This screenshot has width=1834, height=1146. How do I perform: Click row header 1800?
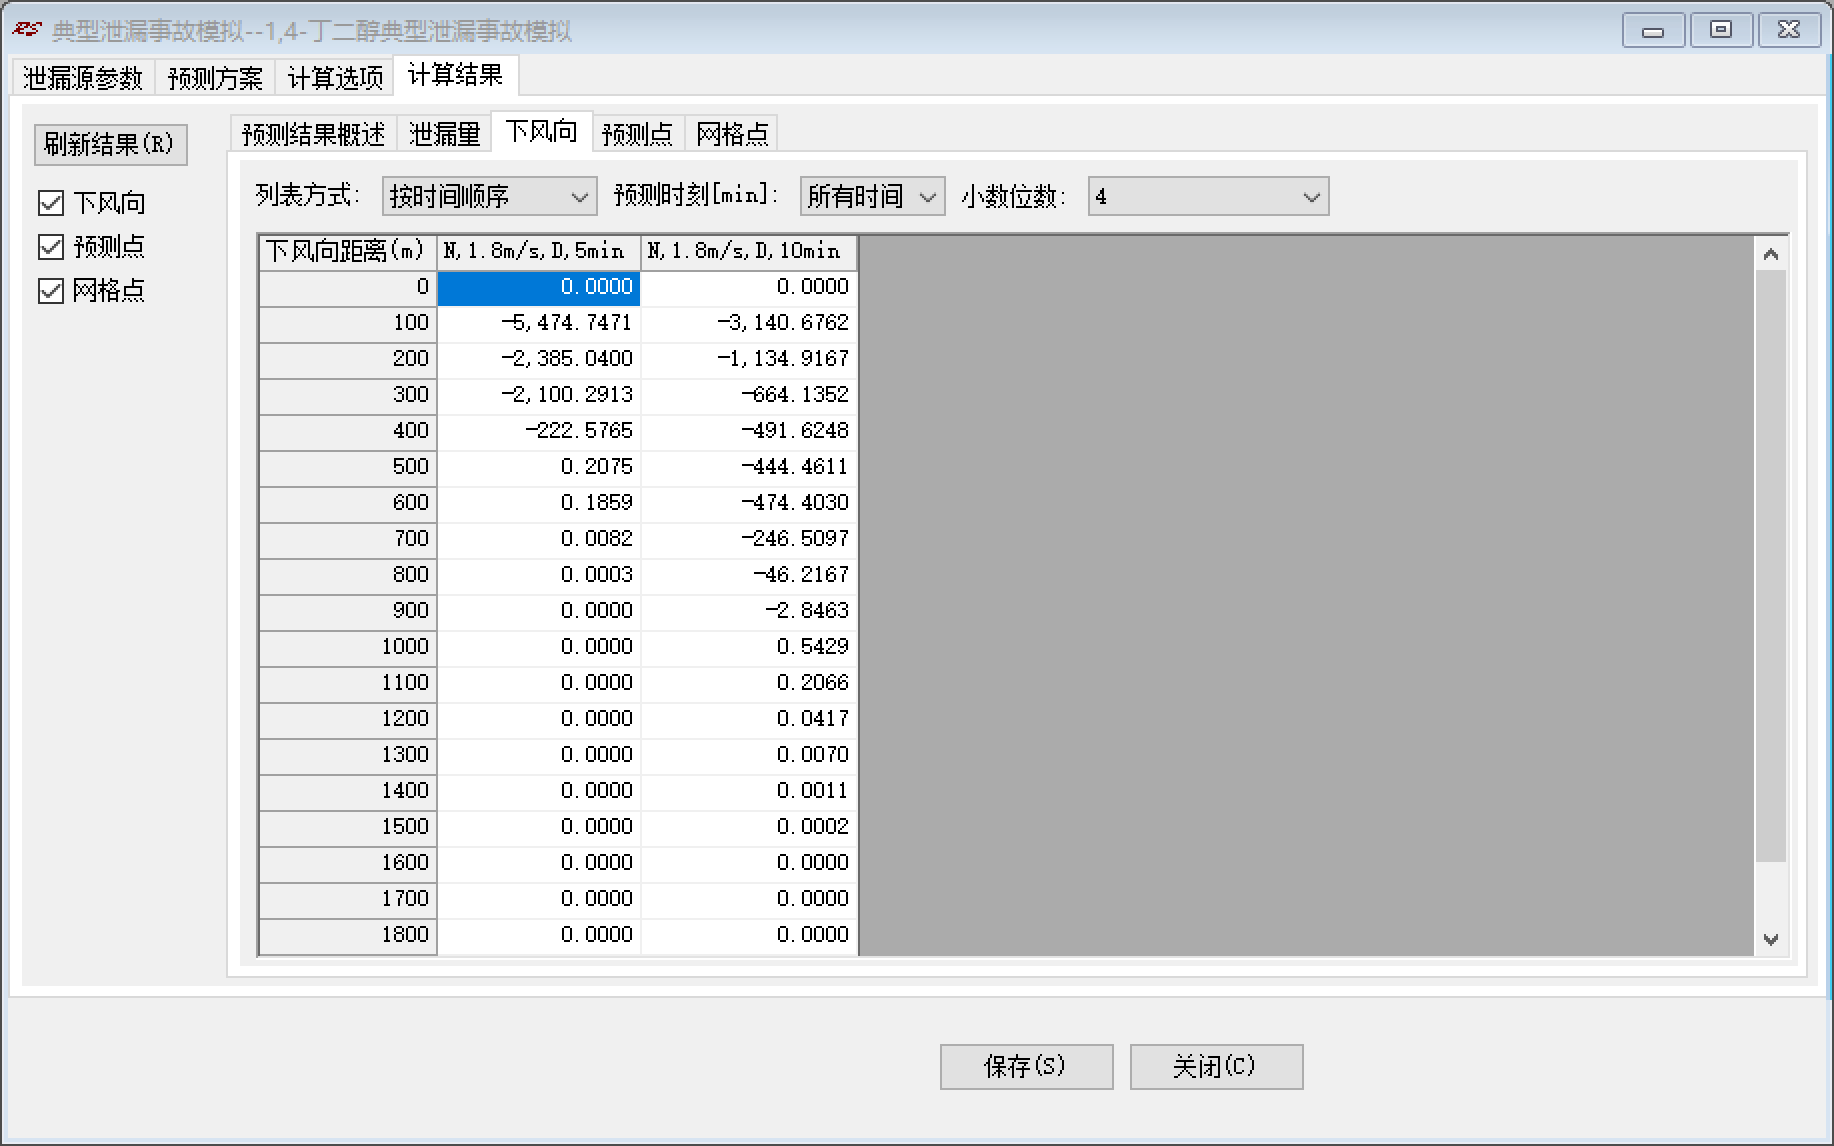[348, 935]
